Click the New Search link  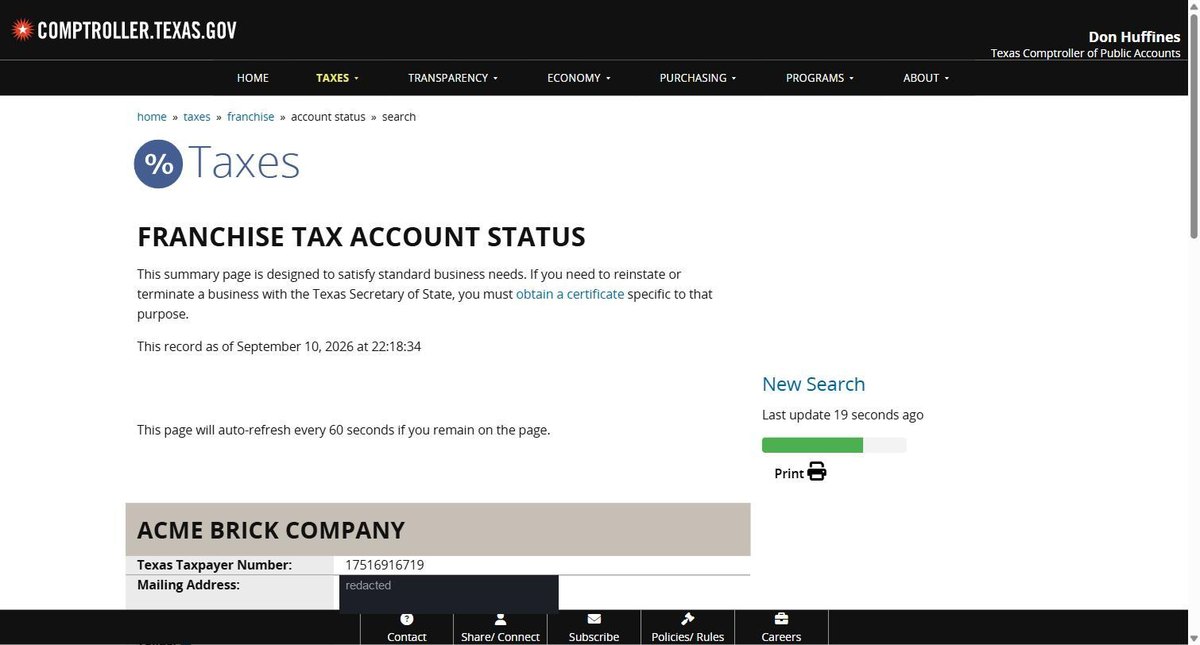813,384
